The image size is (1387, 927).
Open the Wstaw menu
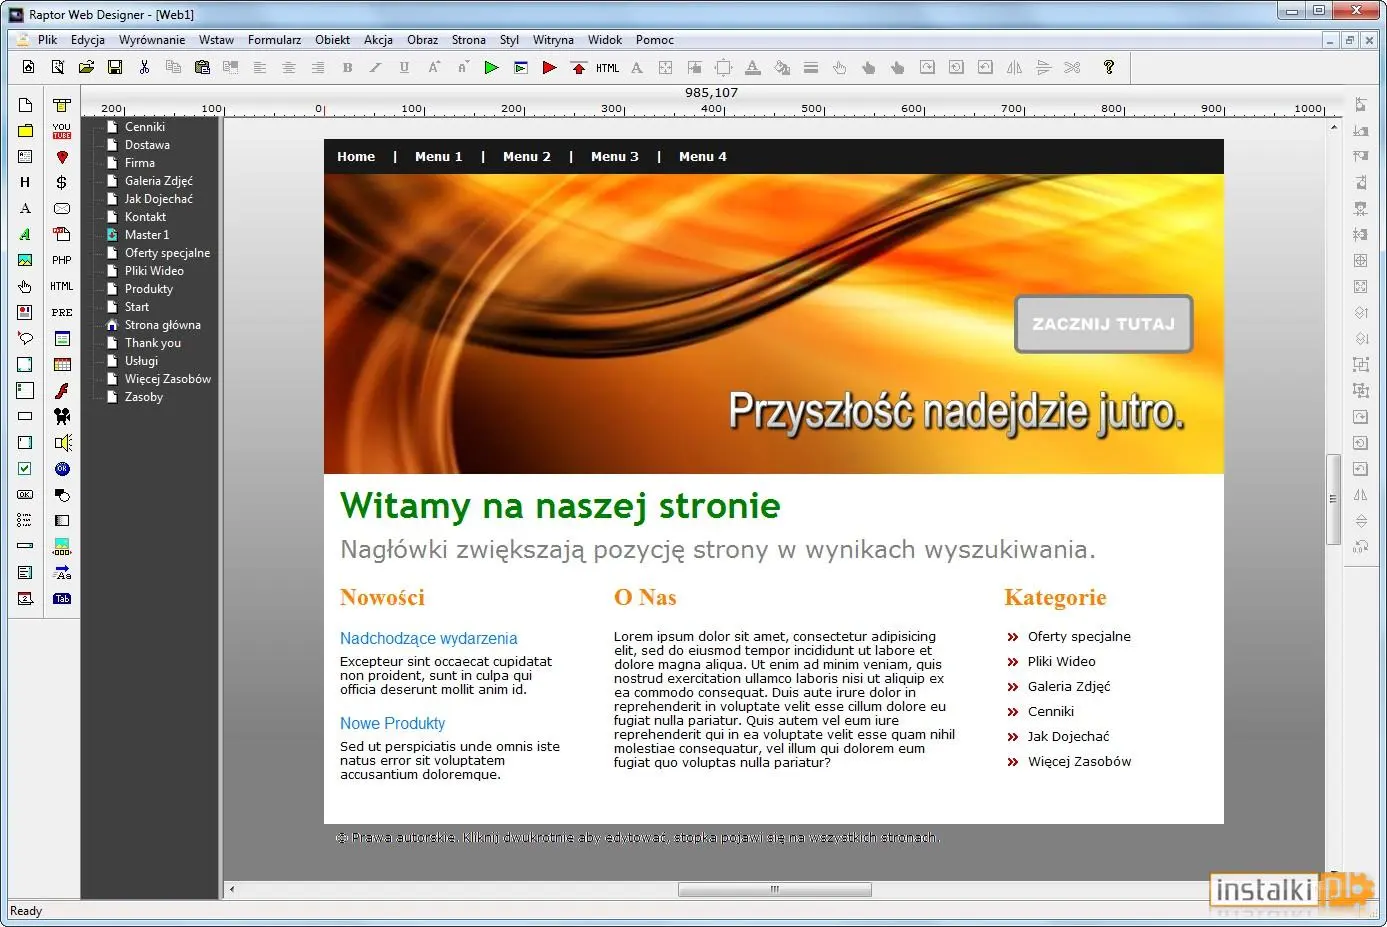coord(216,40)
